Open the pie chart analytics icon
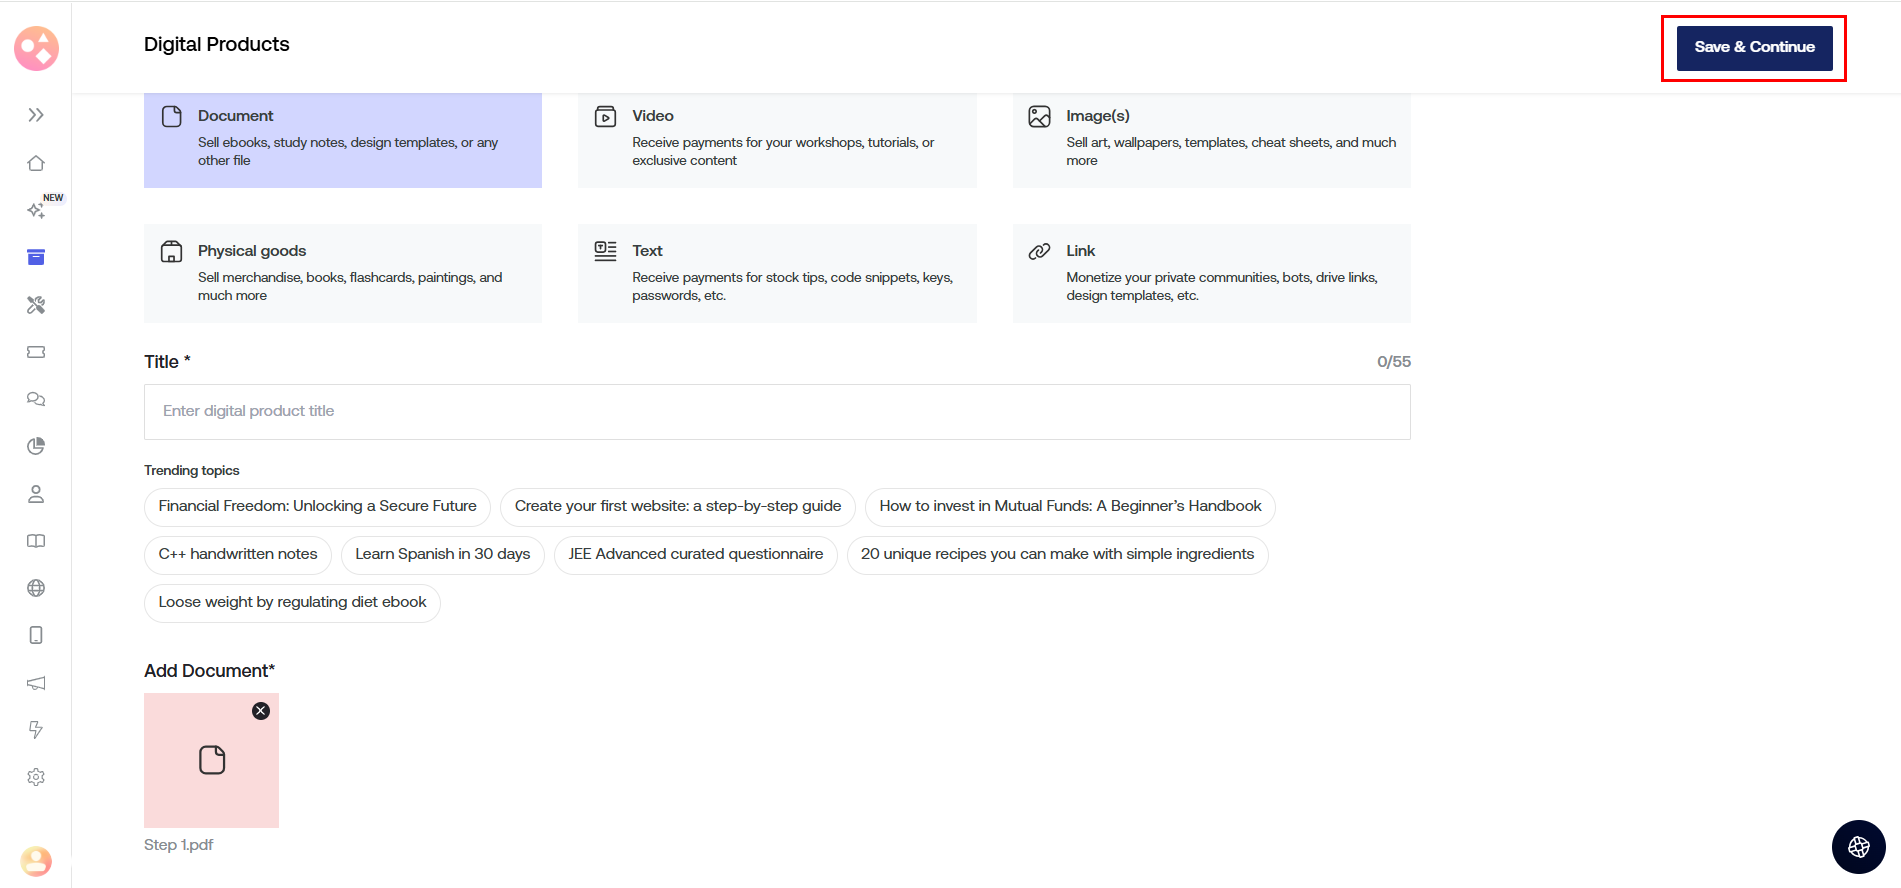The width and height of the screenshot is (1901, 888). (x=36, y=446)
